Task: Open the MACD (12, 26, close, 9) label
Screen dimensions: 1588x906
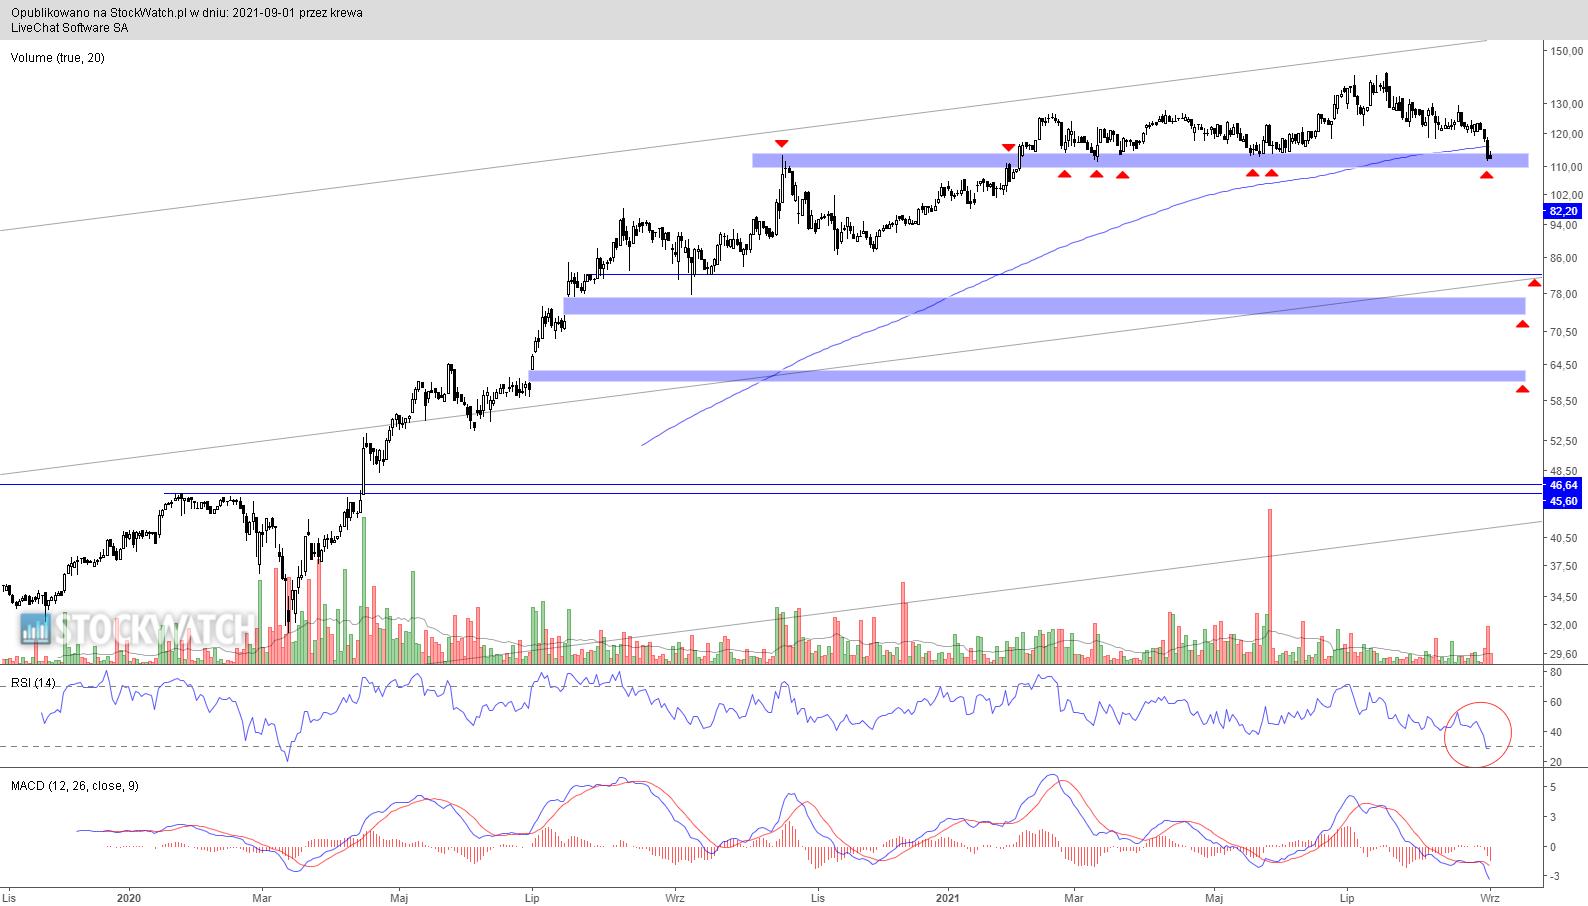Action: coord(74,786)
